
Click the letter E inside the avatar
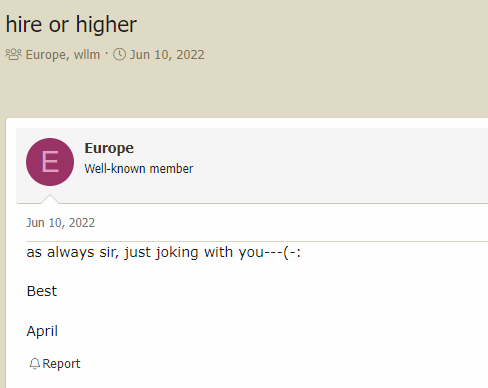click(50, 162)
